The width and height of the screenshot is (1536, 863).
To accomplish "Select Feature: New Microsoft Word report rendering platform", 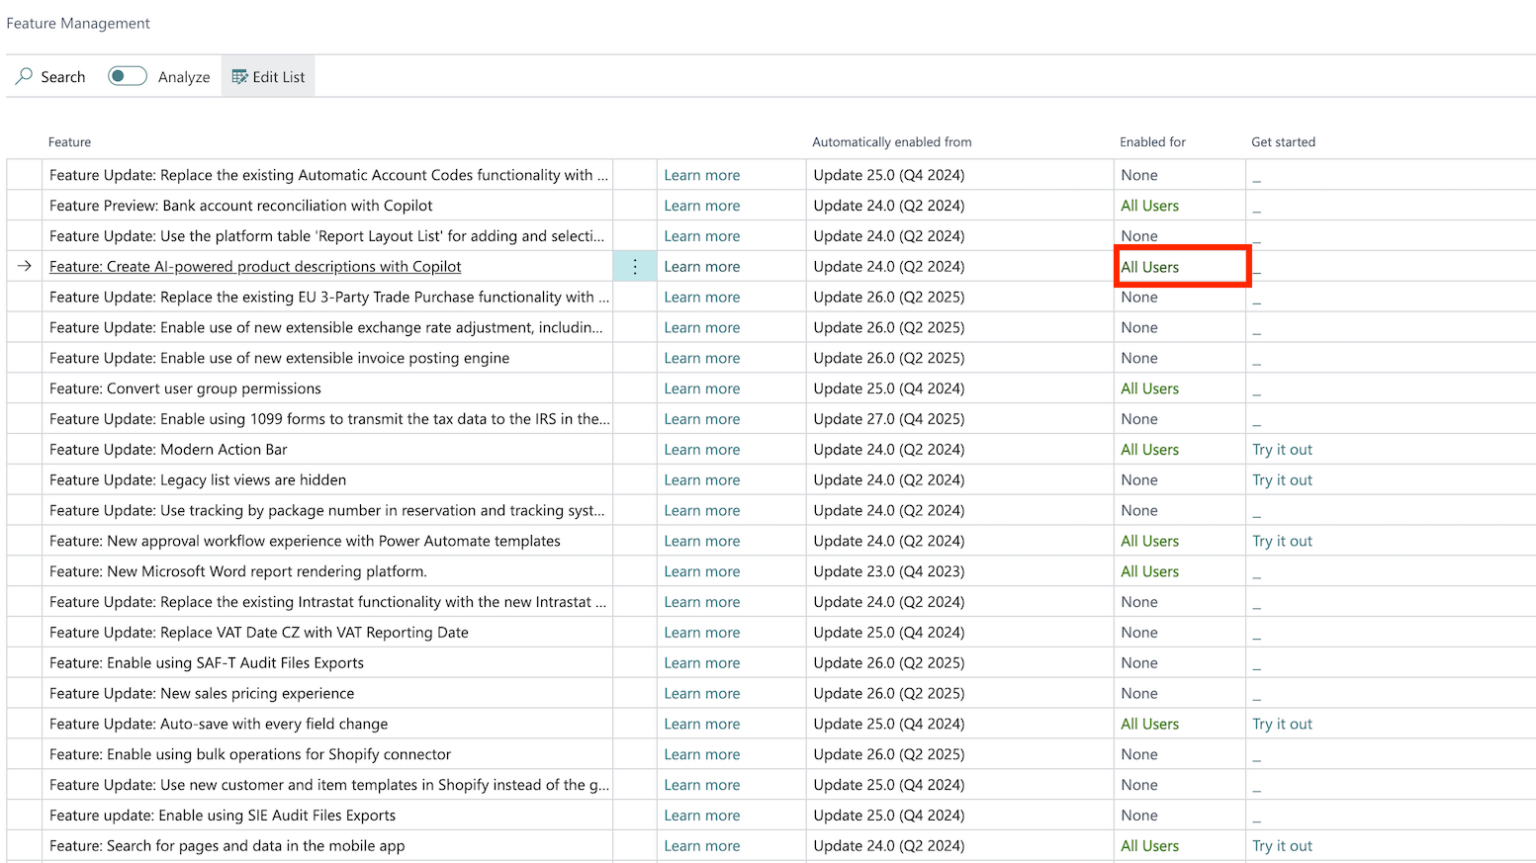I will click(238, 571).
